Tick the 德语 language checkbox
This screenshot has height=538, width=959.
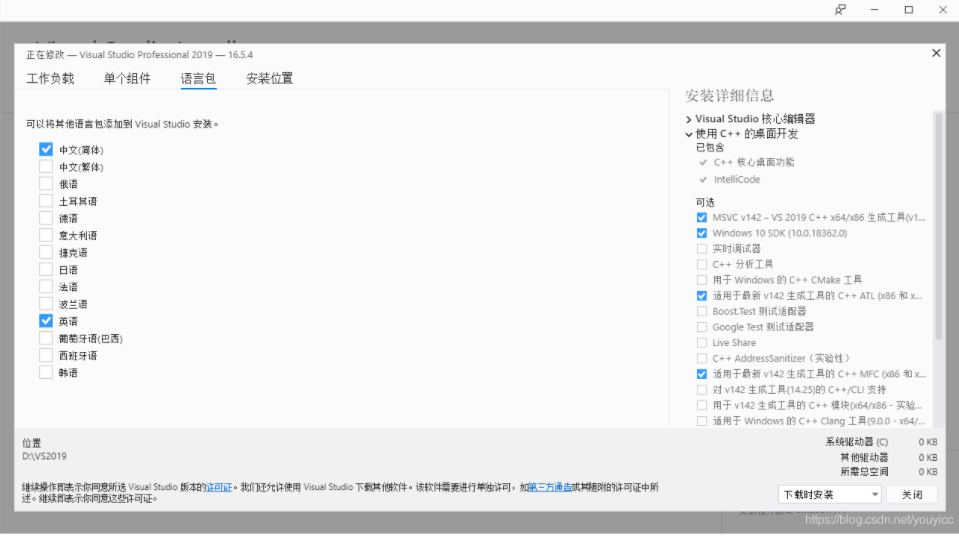[x=46, y=218]
